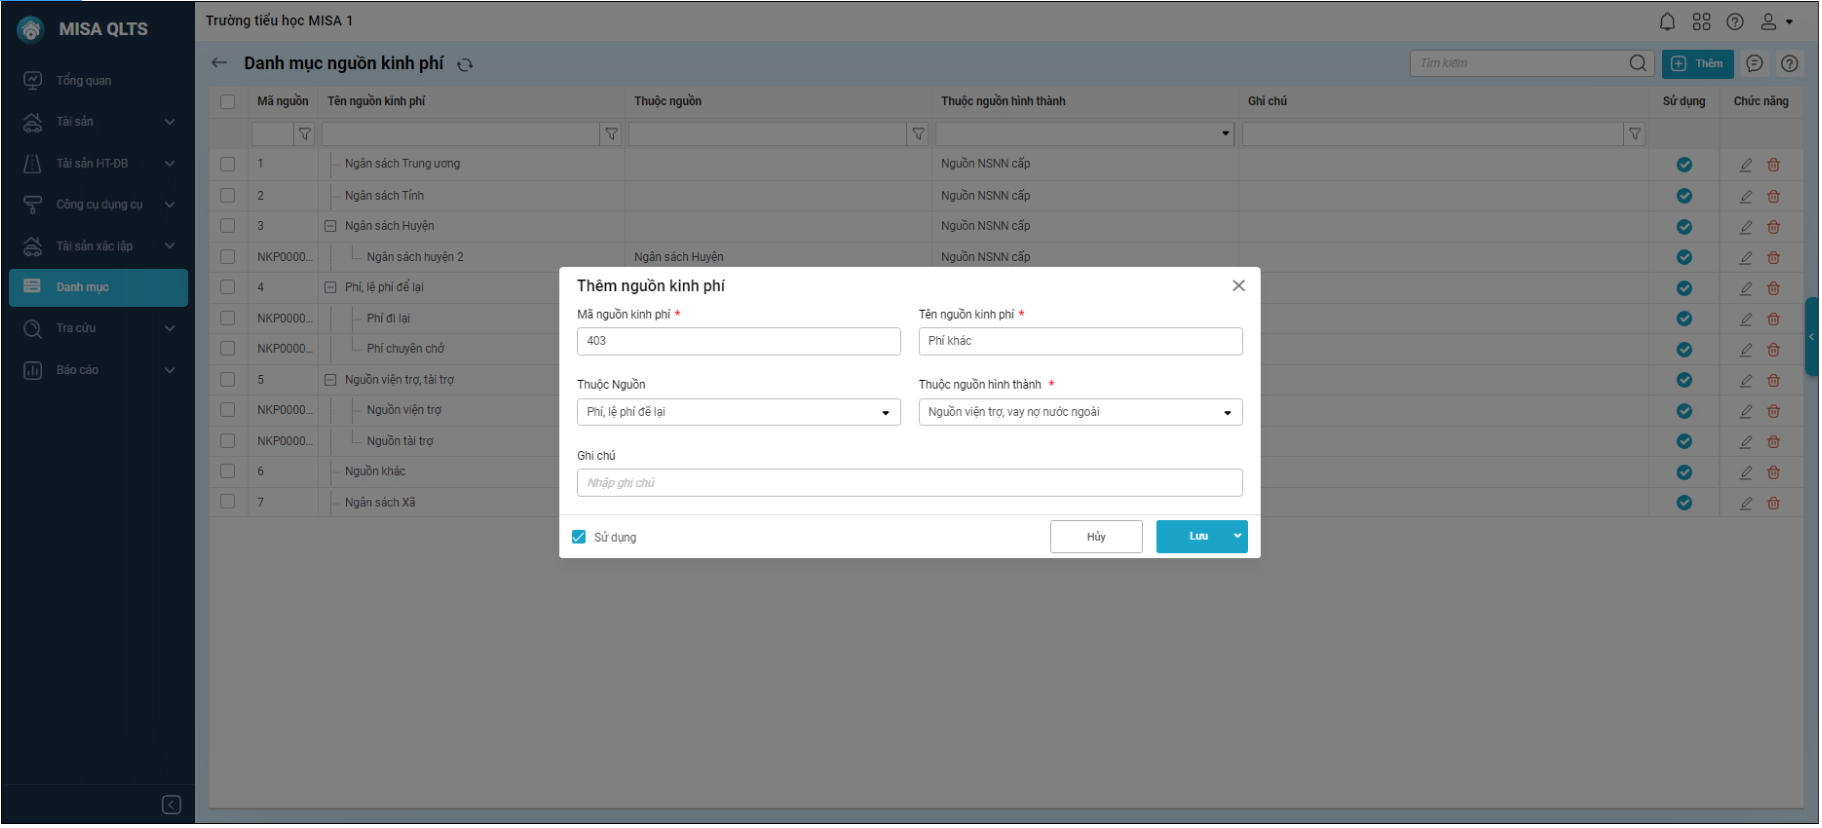Click edit pencil icon for Ngân sách Trung ương
1822x828 pixels.
pyautogui.click(x=1746, y=165)
